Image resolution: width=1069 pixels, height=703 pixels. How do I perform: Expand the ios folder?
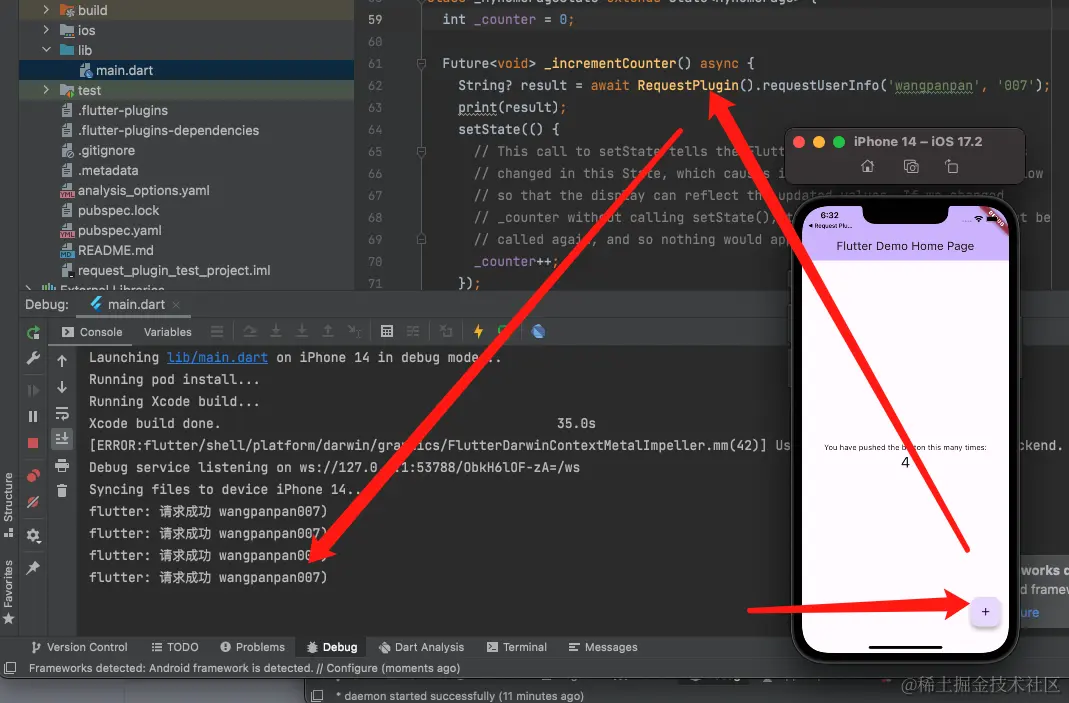[46, 29]
